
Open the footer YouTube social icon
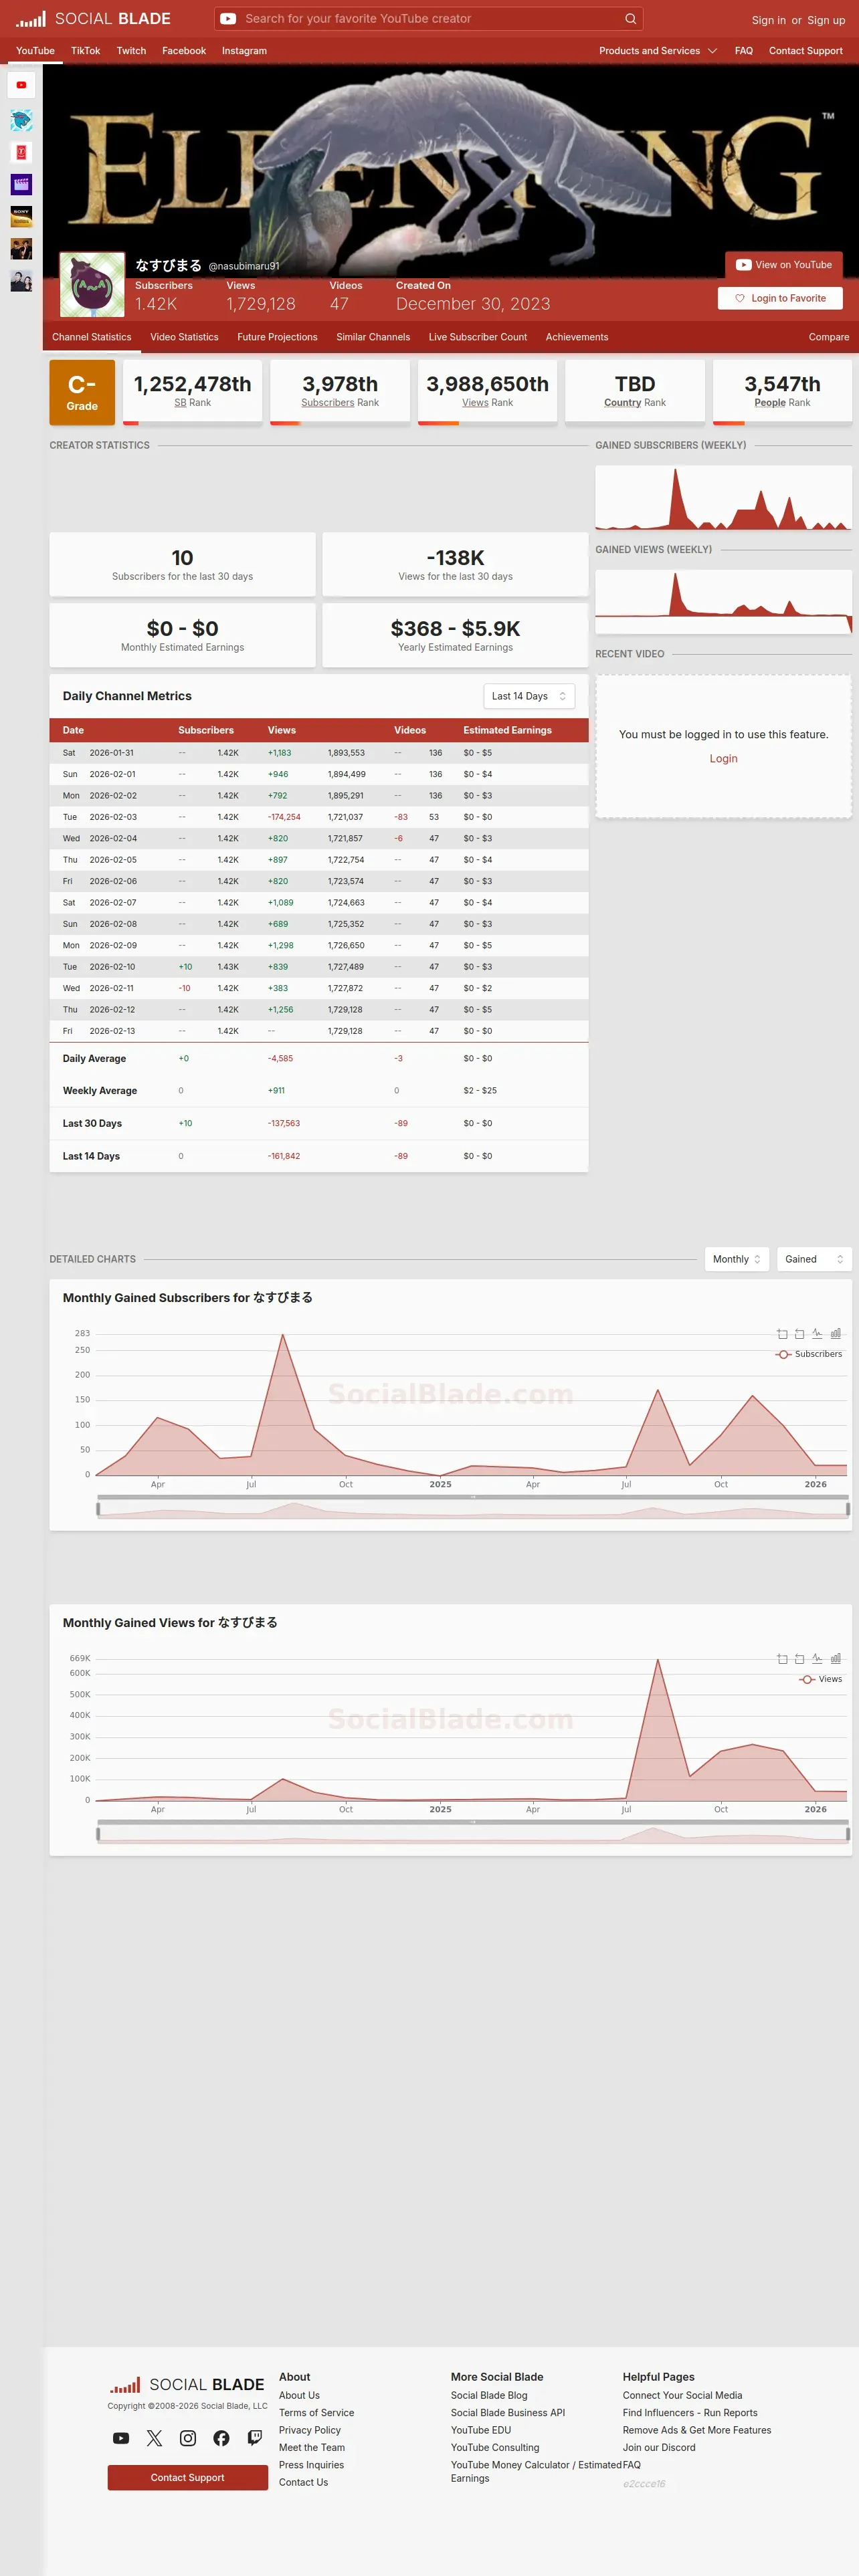[121, 2438]
